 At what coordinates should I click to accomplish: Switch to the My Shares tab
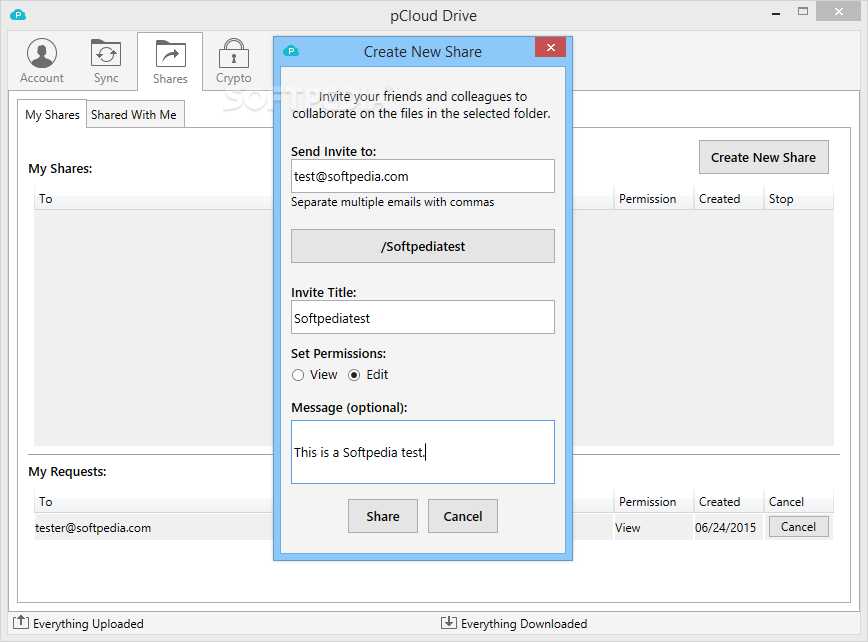[52, 115]
